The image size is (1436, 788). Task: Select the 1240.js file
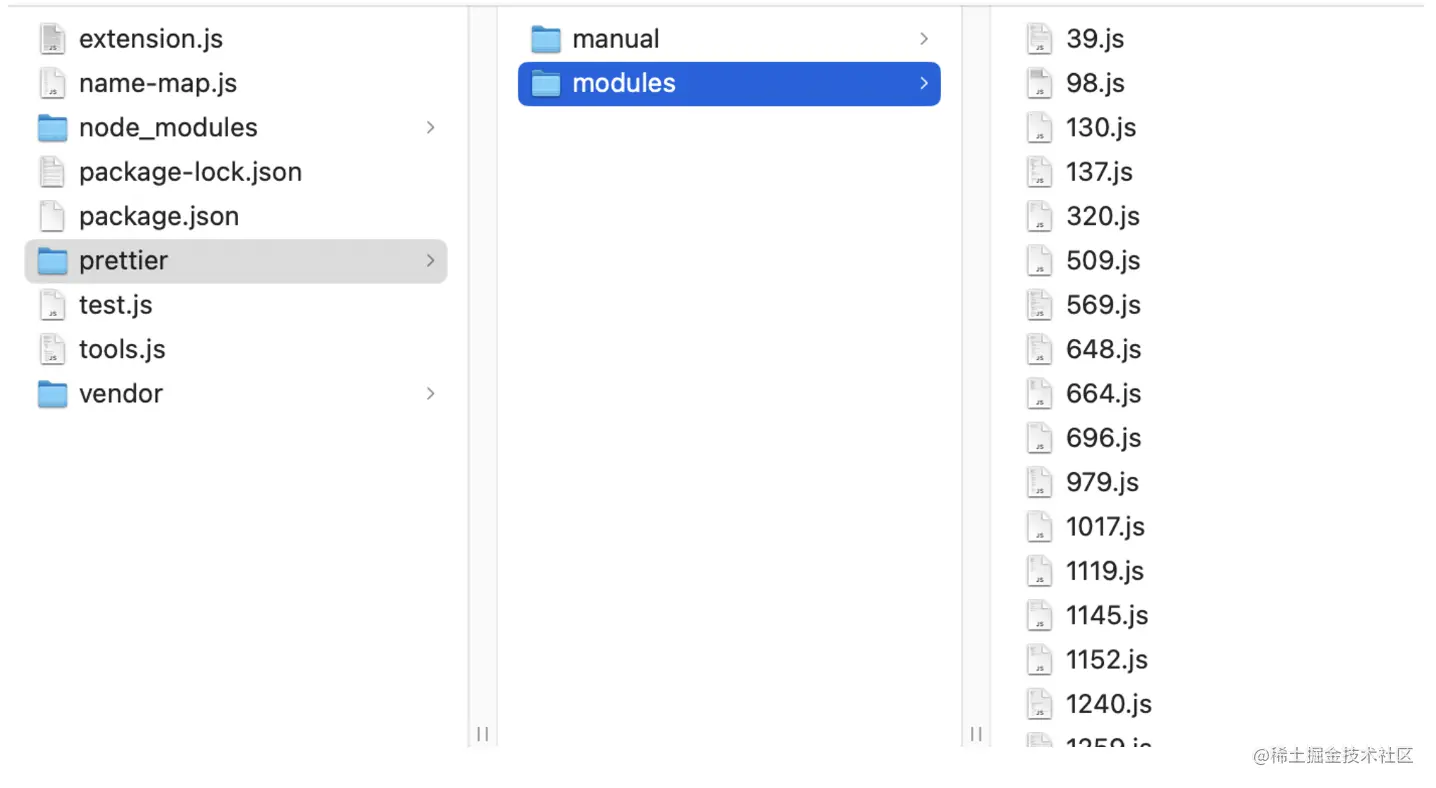tap(1108, 704)
